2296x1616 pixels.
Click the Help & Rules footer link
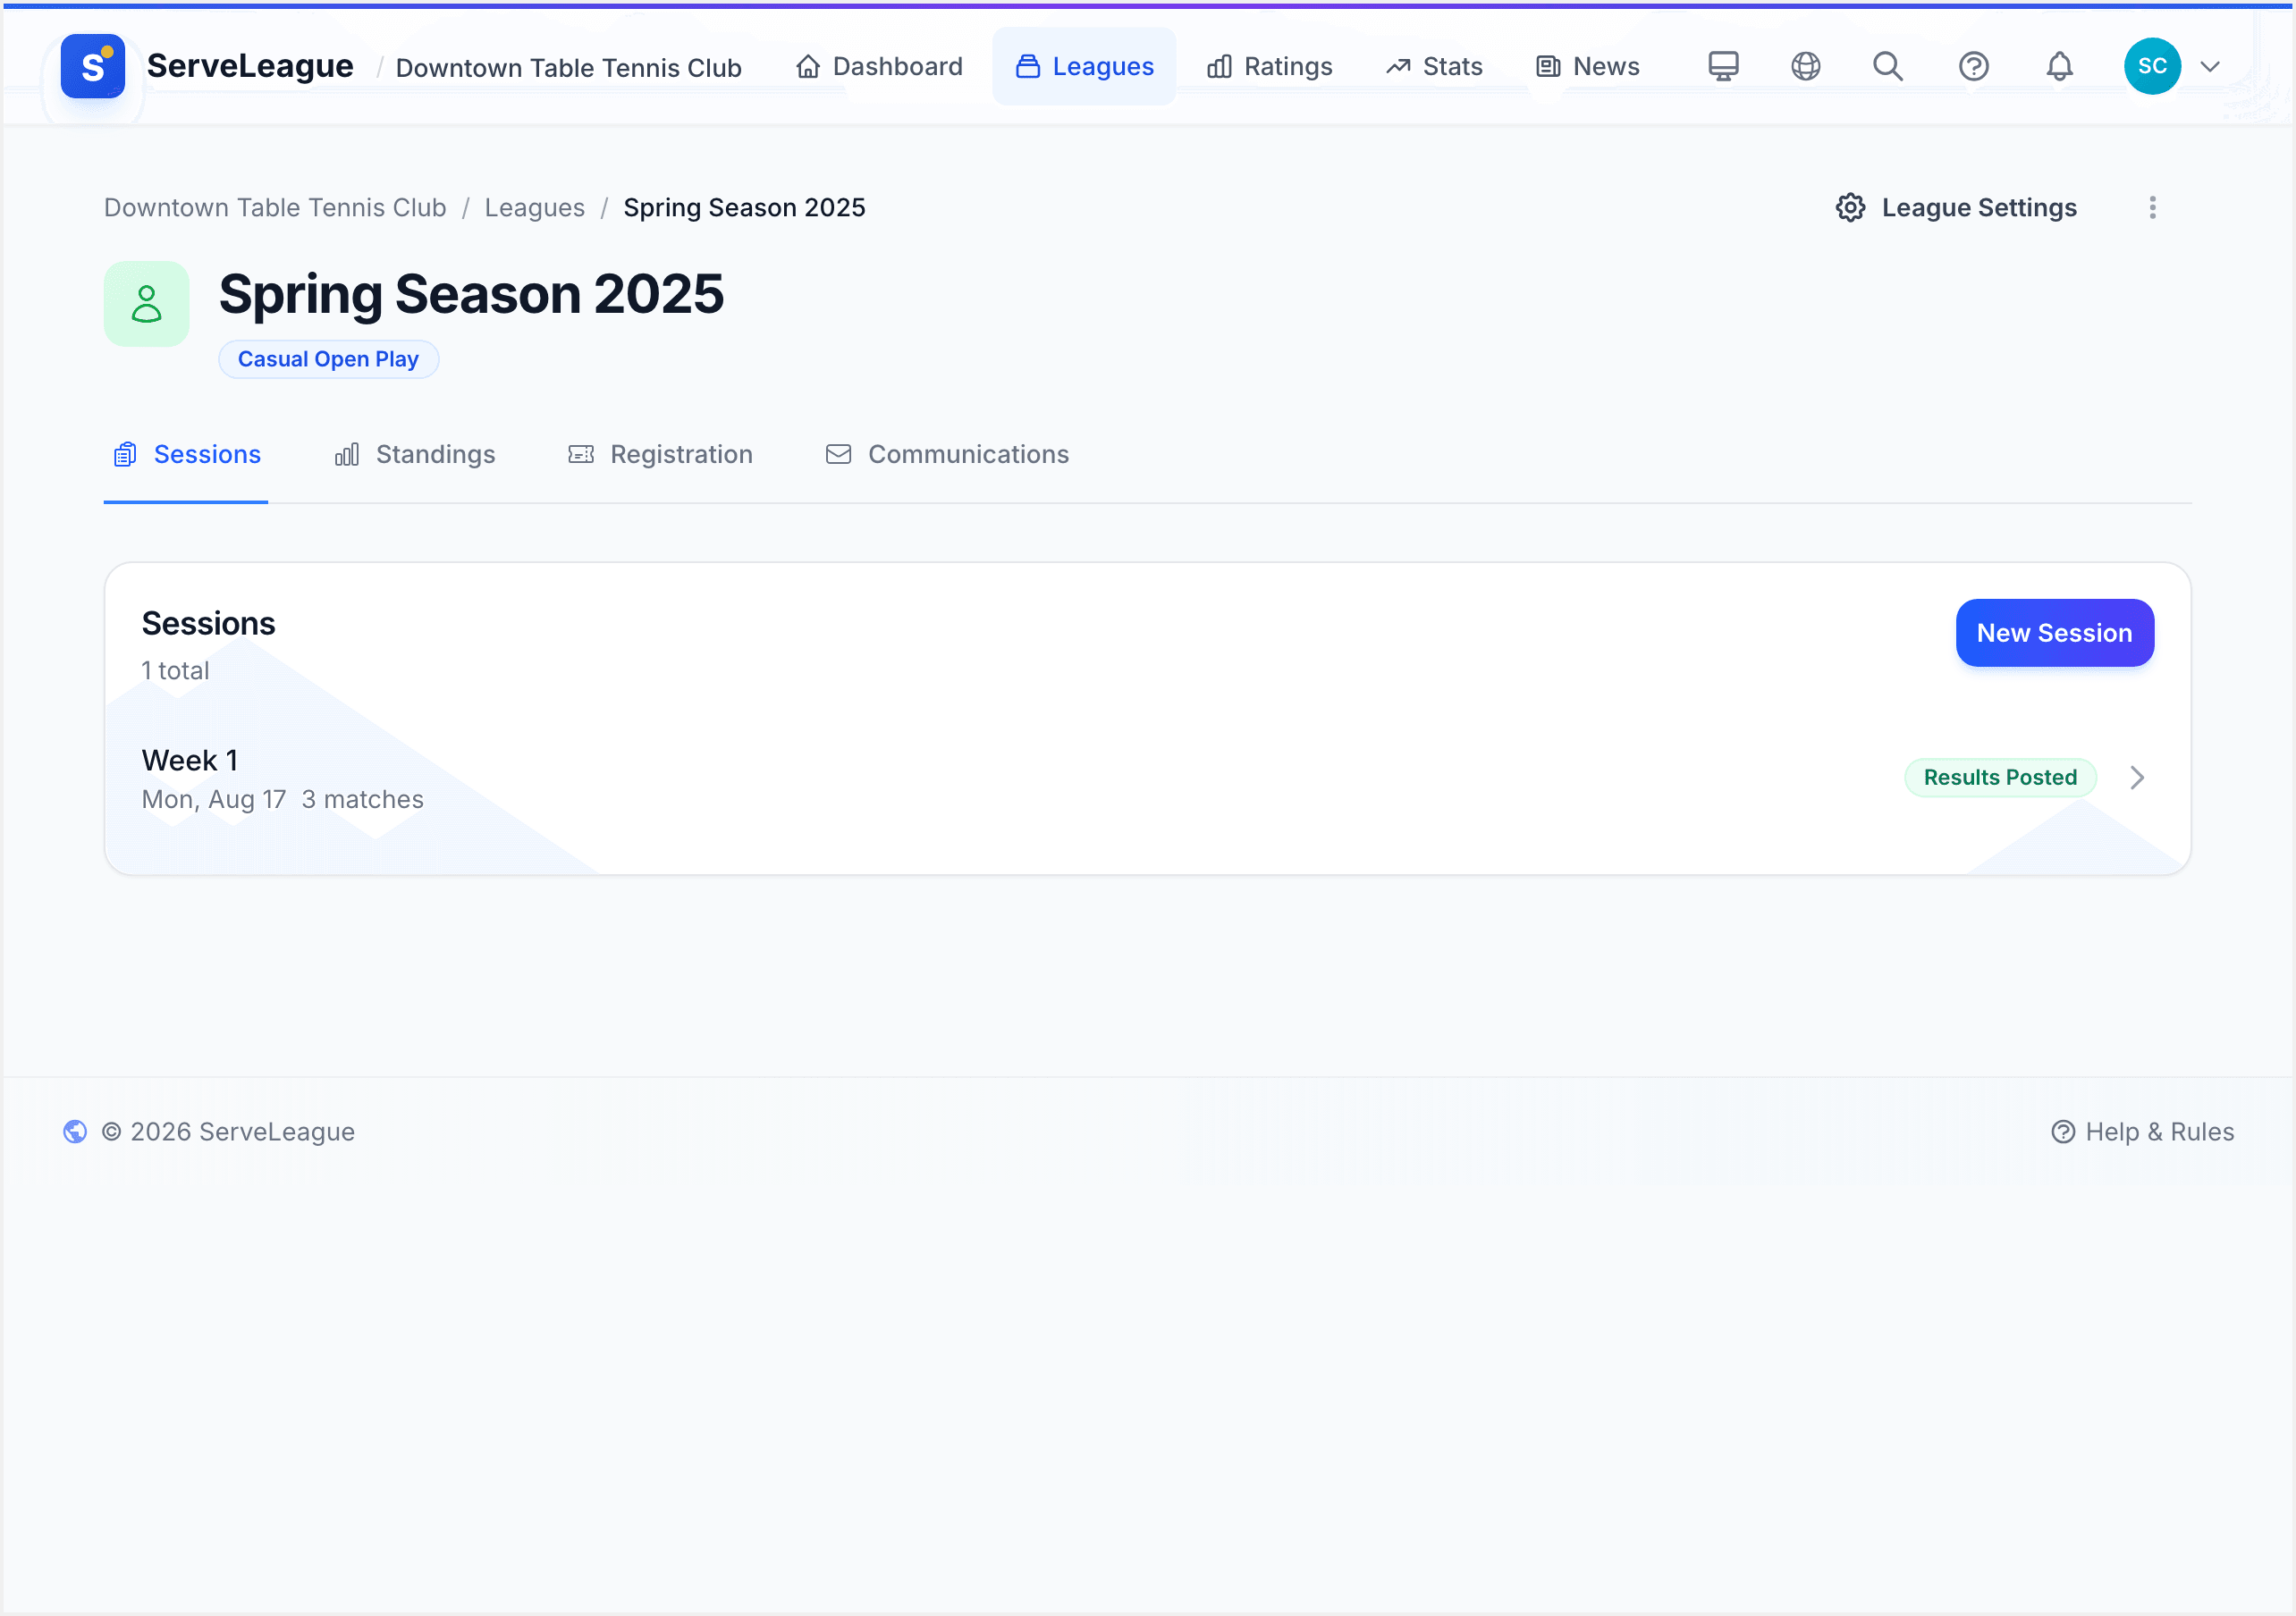coord(2142,1132)
